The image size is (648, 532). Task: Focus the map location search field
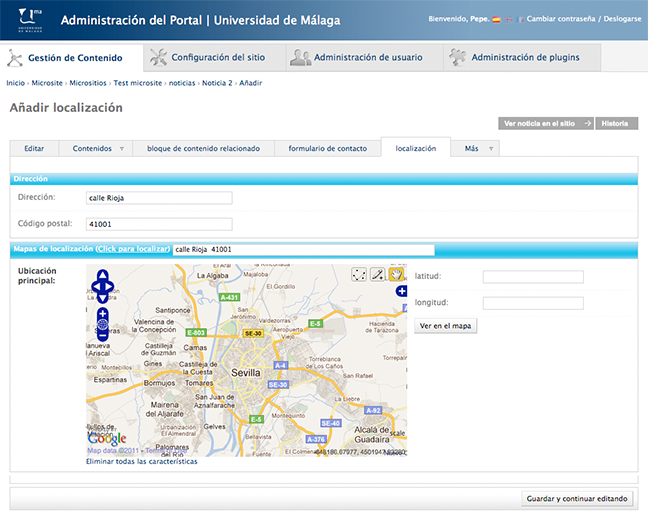[x=303, y=249]
